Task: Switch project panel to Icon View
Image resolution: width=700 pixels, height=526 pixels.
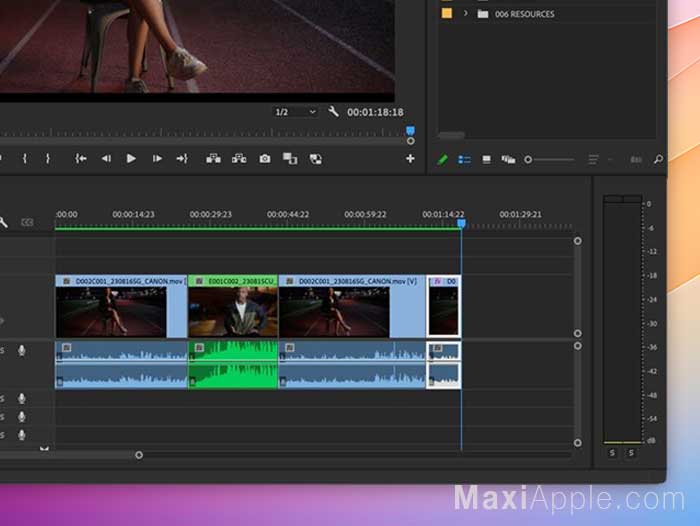Action: click(x=487, y=159)
